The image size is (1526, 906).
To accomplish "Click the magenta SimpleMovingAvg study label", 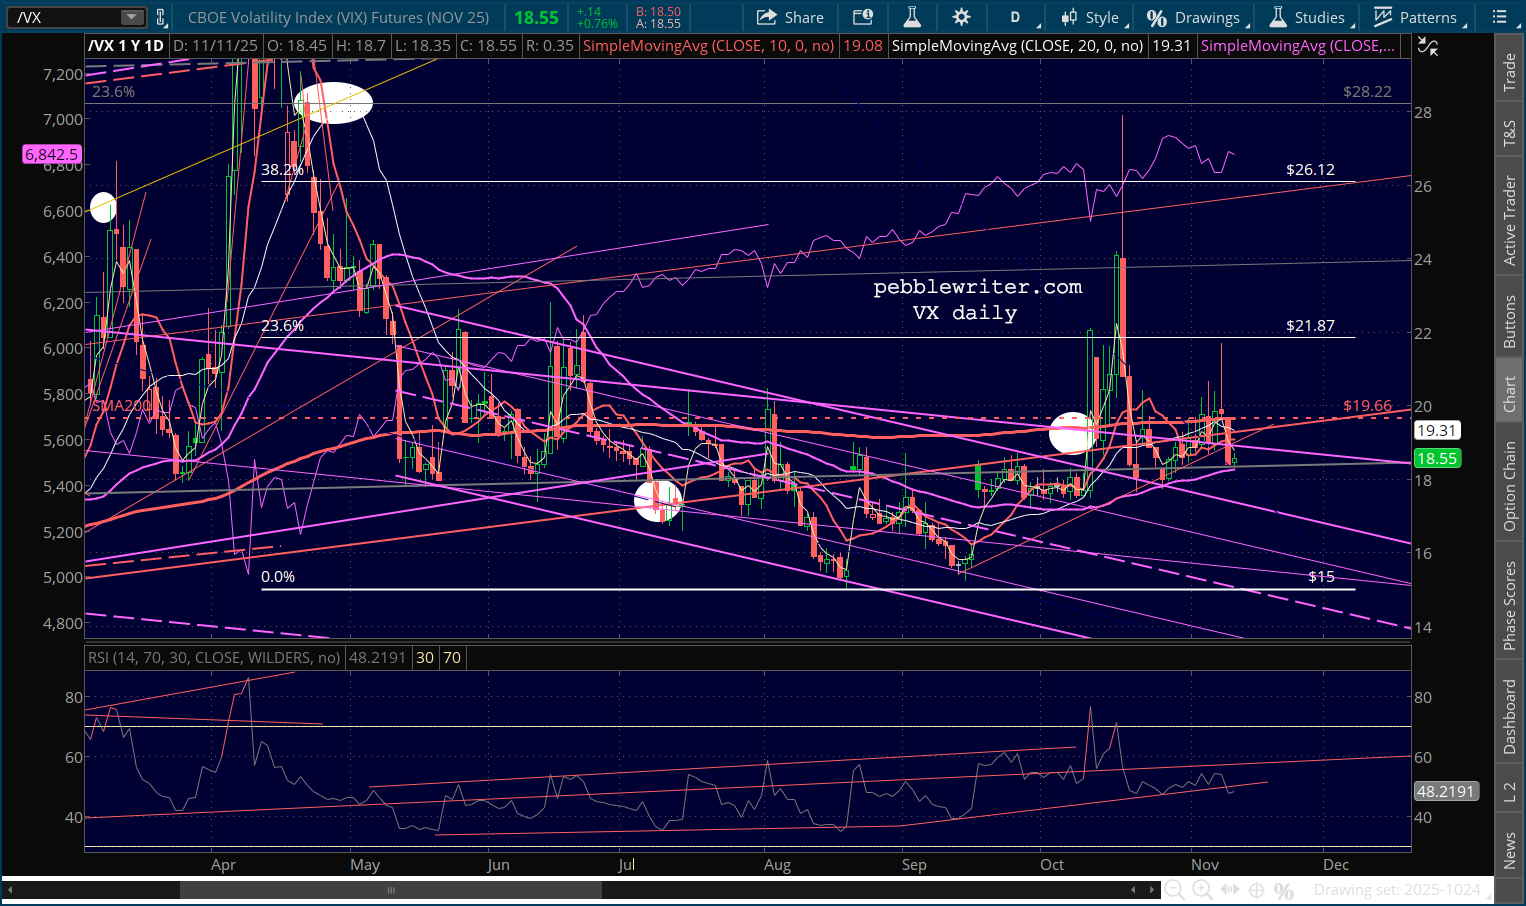I will tap(1298, 46).
